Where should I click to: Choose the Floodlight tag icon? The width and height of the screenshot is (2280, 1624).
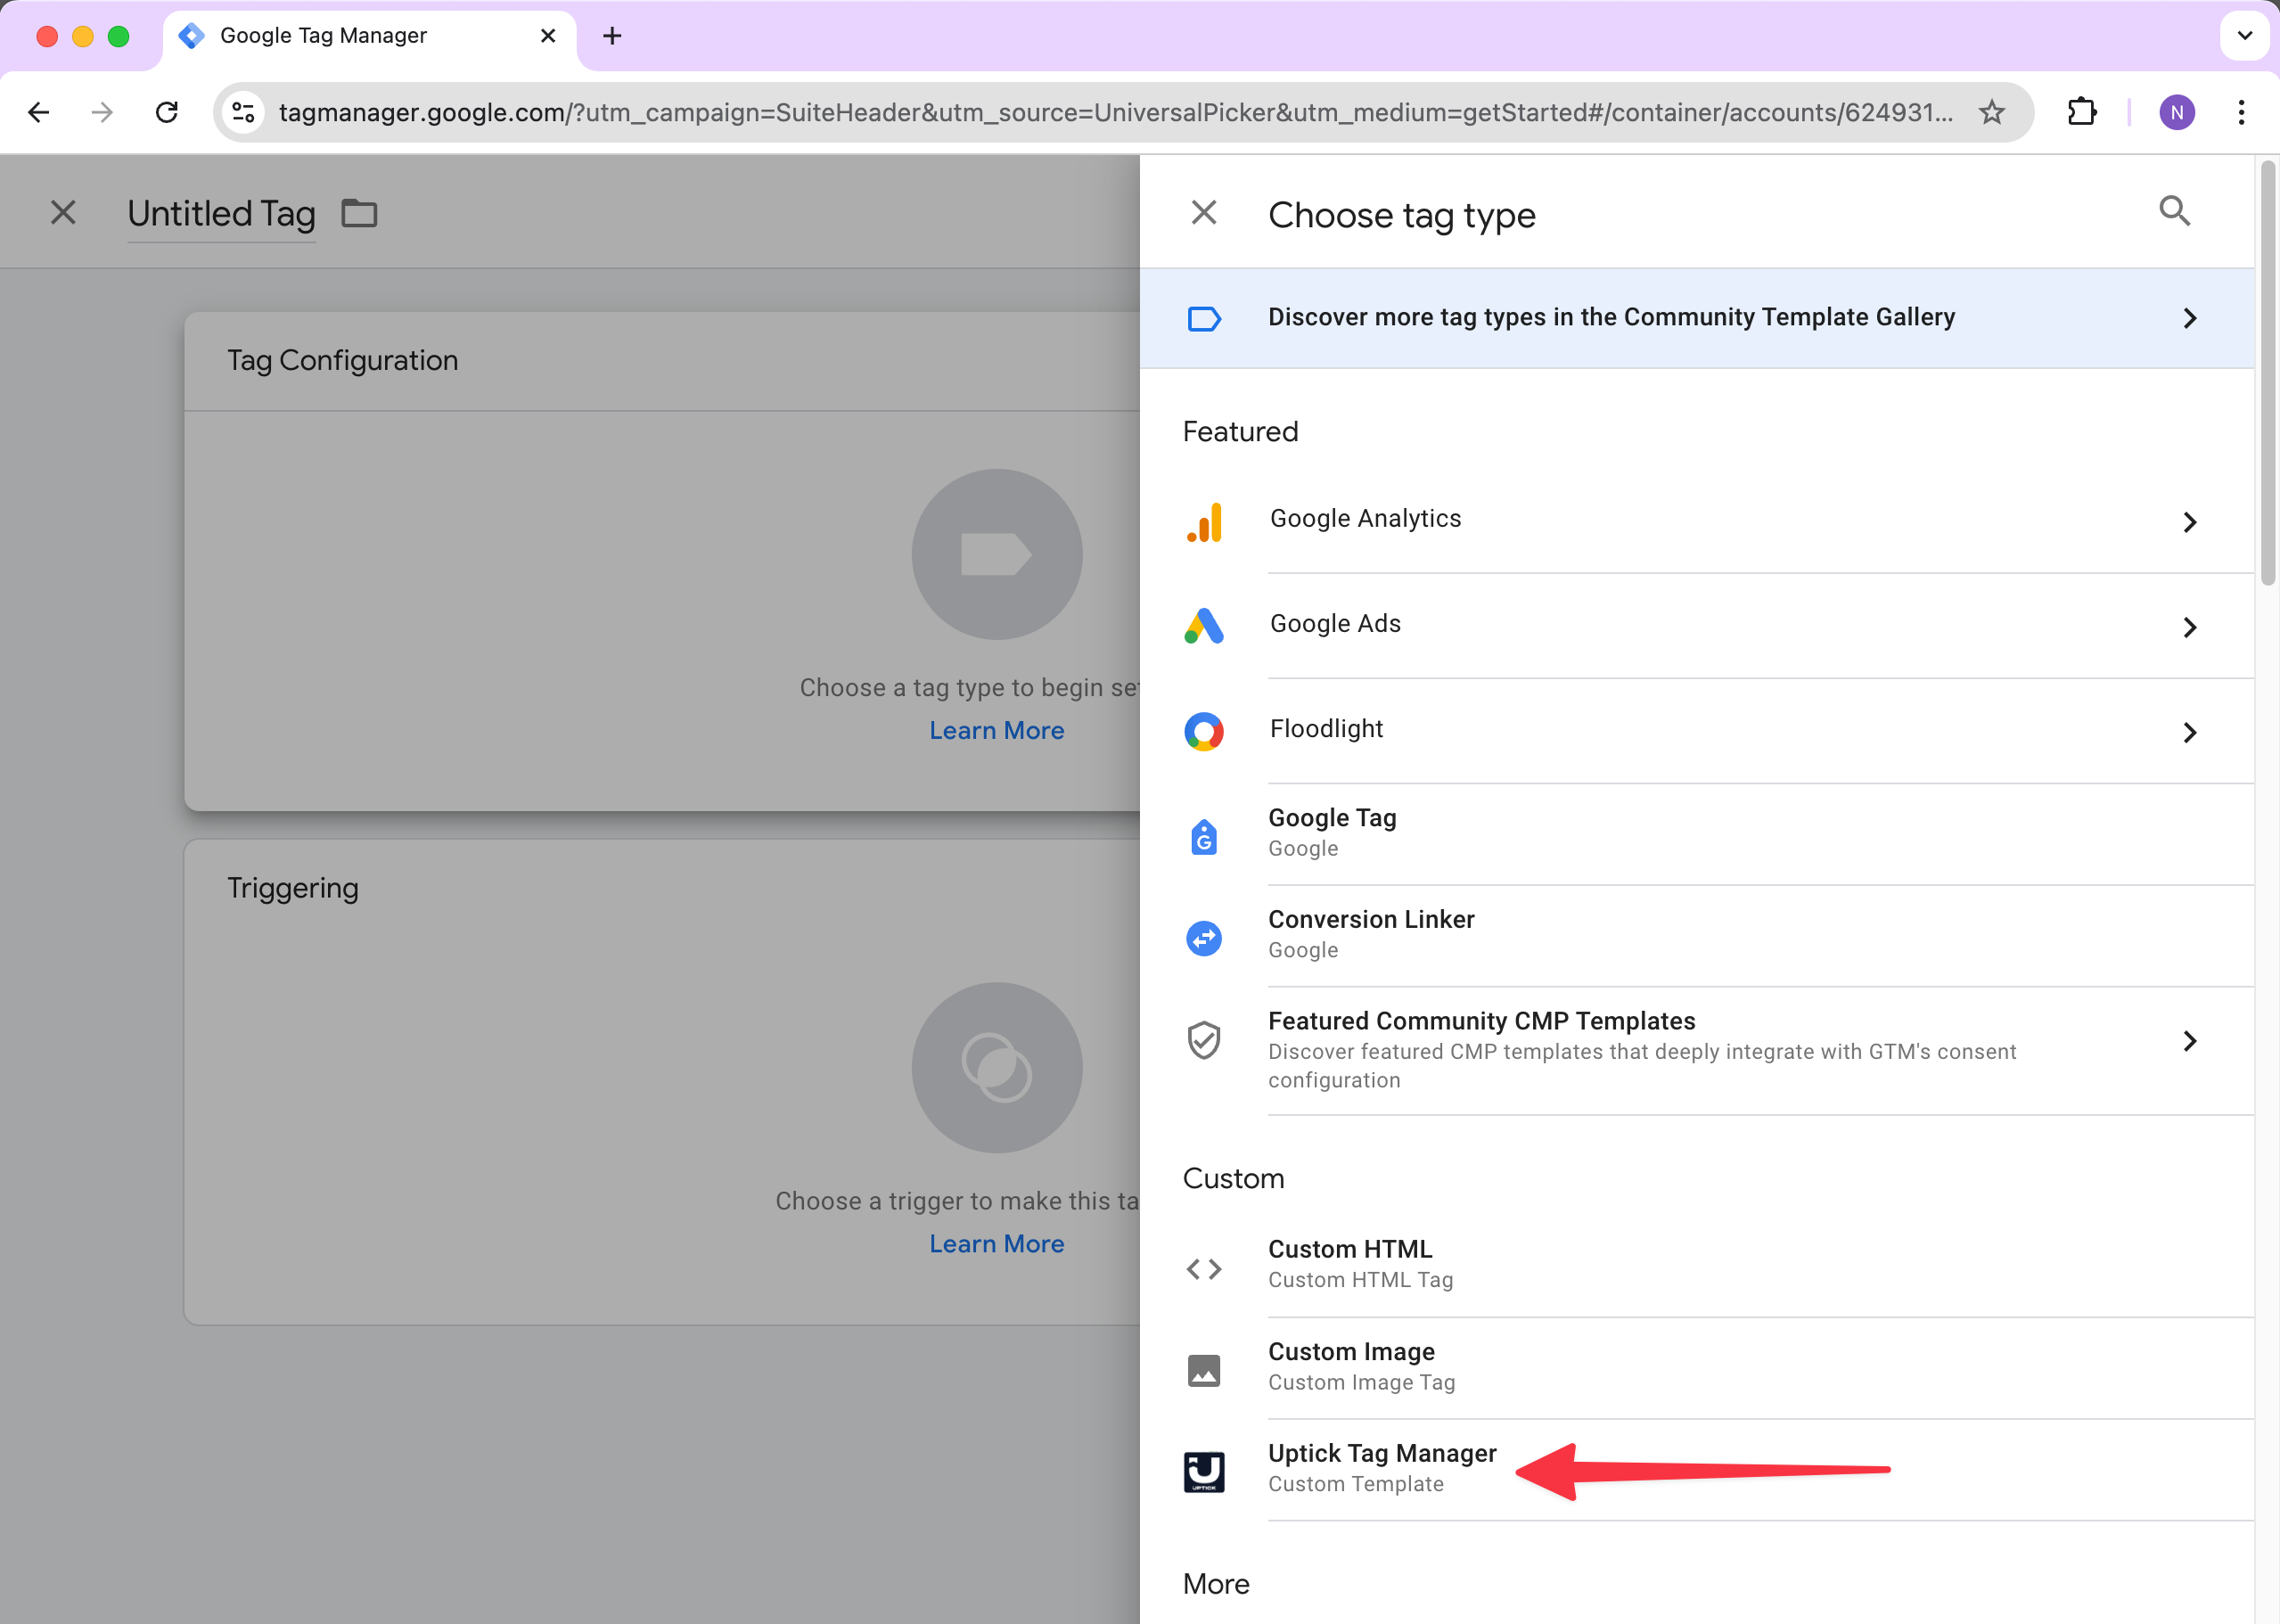click(x=1204, y=732)
